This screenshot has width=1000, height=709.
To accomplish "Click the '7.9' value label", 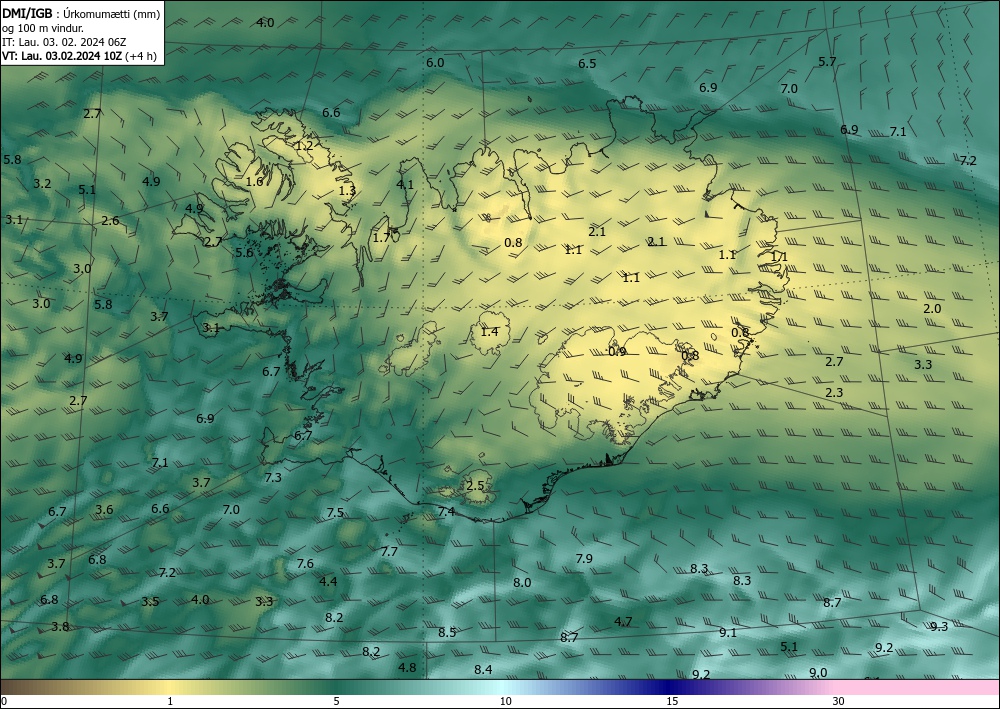I will (584, 559).
